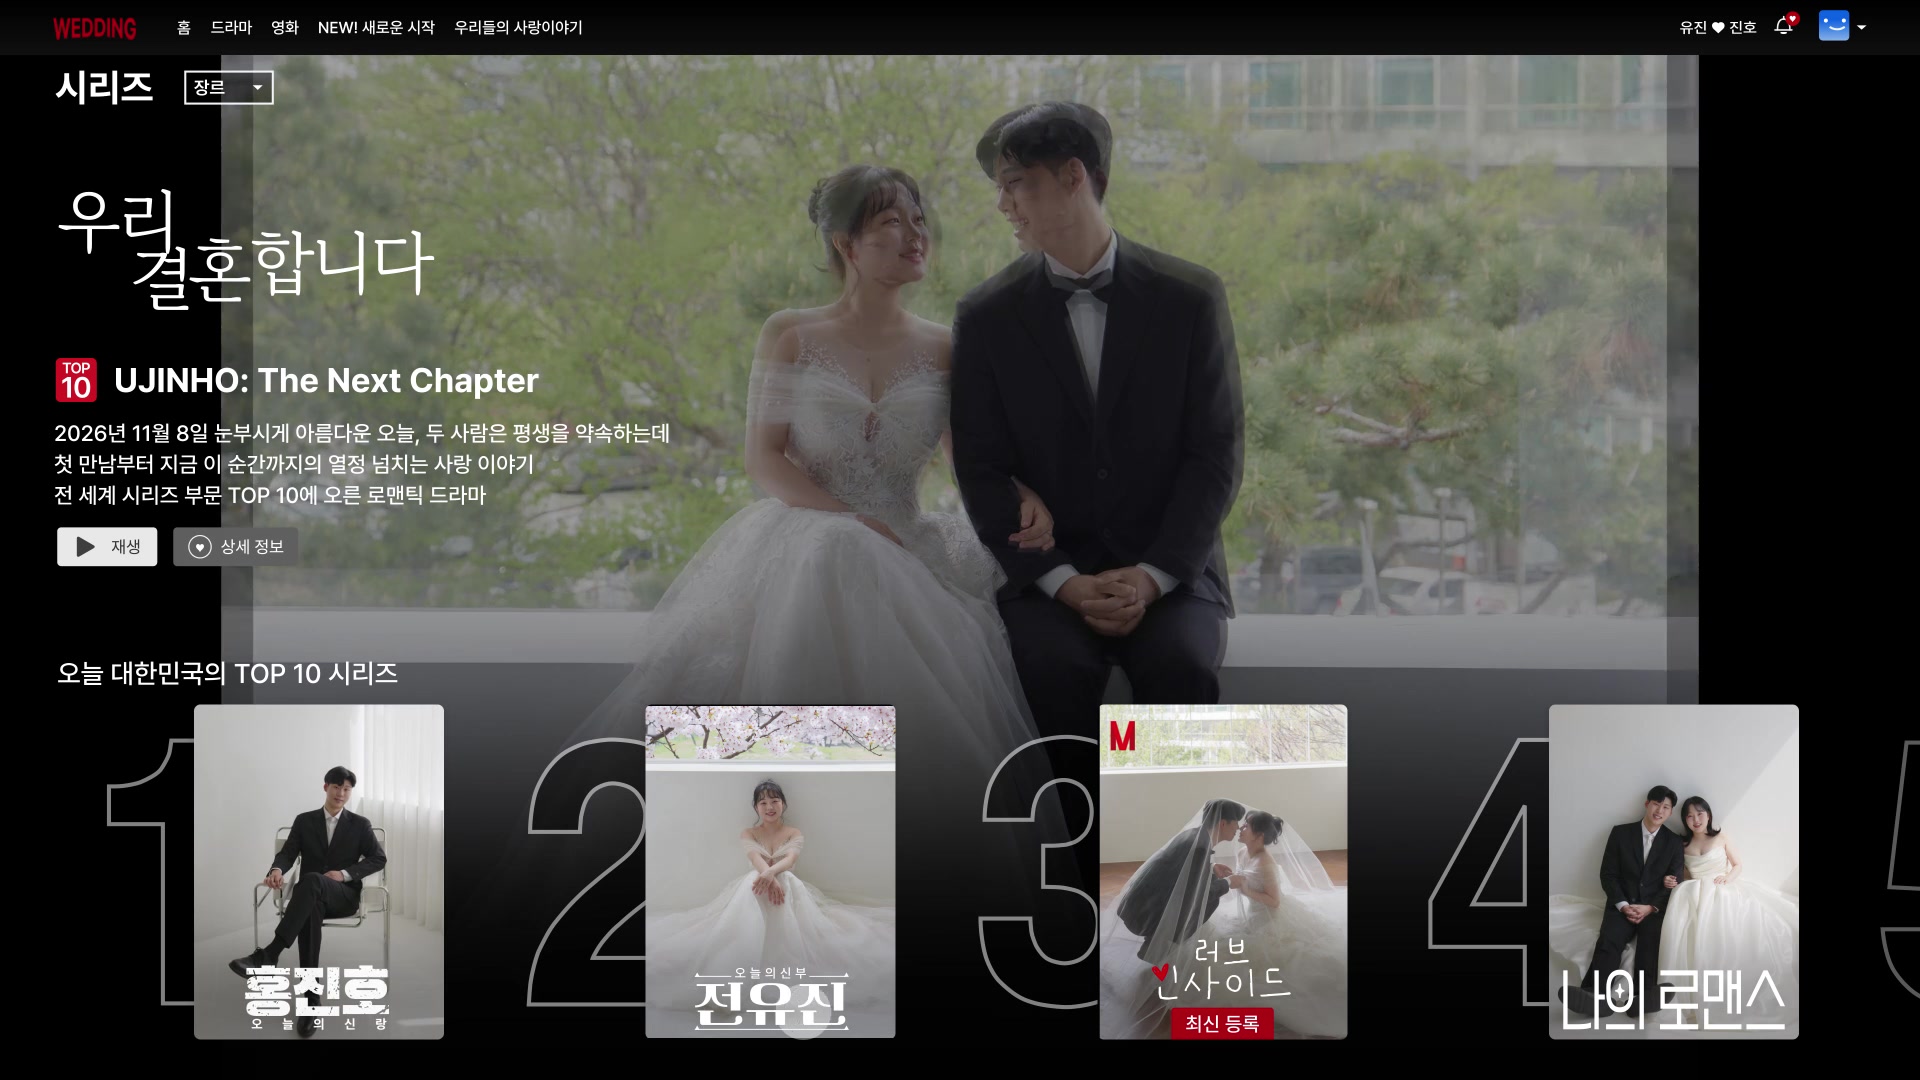This screenshot has height=1080, width=1920.
Task: Click the UJINHO: The Next Chapter title
Action: [x=326, y=381]
